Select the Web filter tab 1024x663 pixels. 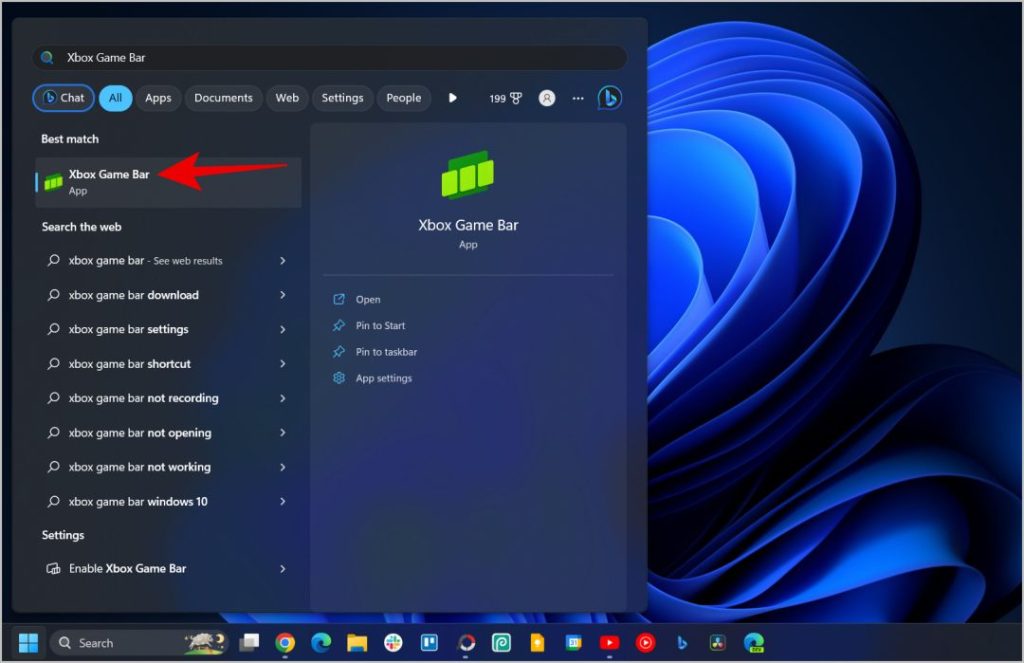point(287,98)
